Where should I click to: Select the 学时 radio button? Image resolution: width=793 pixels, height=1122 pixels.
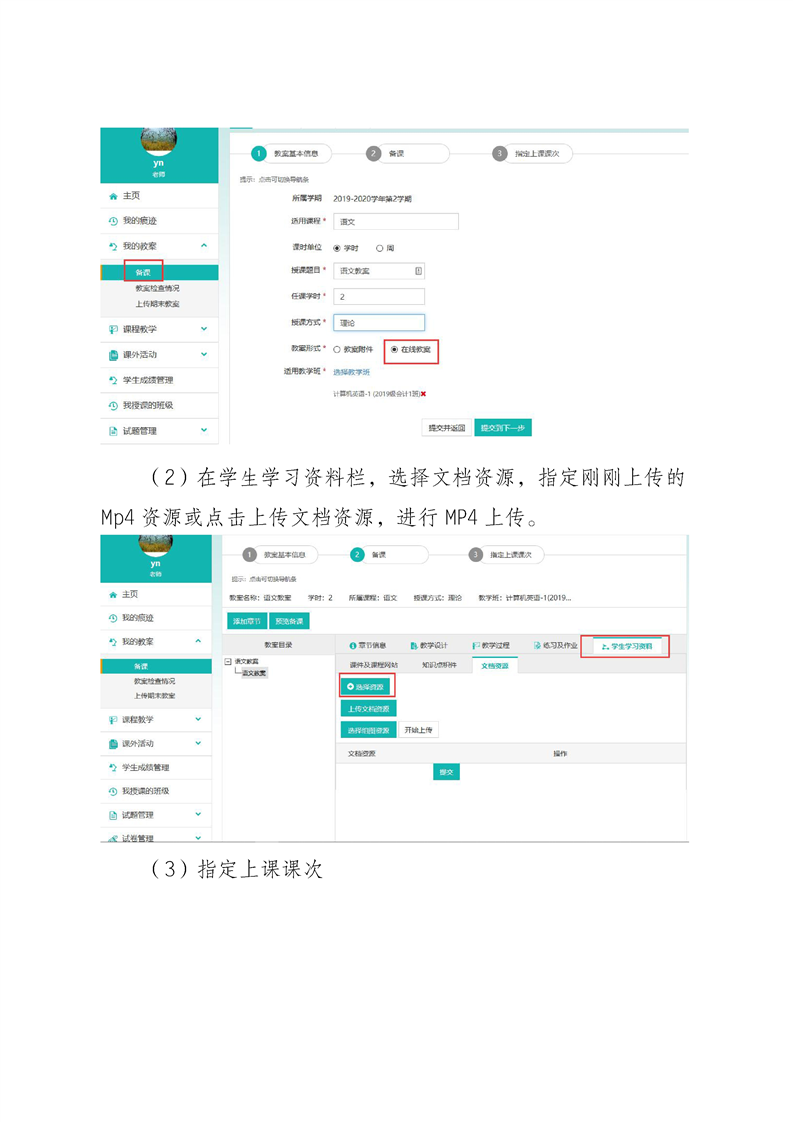coord(337,247)
